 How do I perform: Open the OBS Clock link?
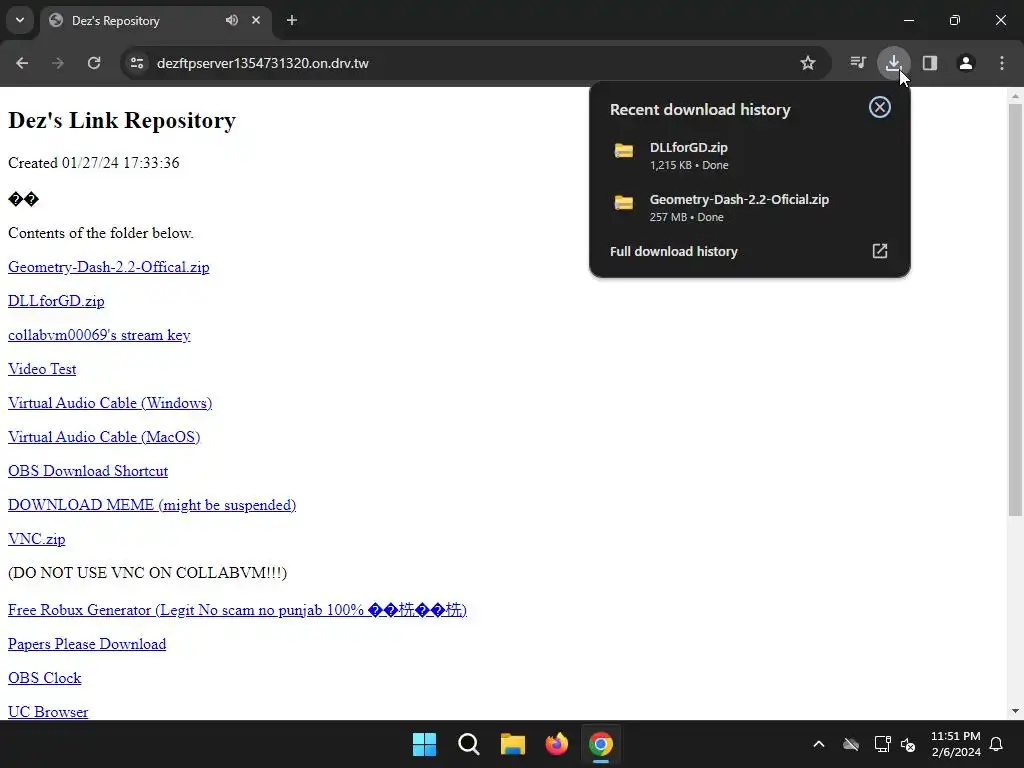(x=44, y=678)
